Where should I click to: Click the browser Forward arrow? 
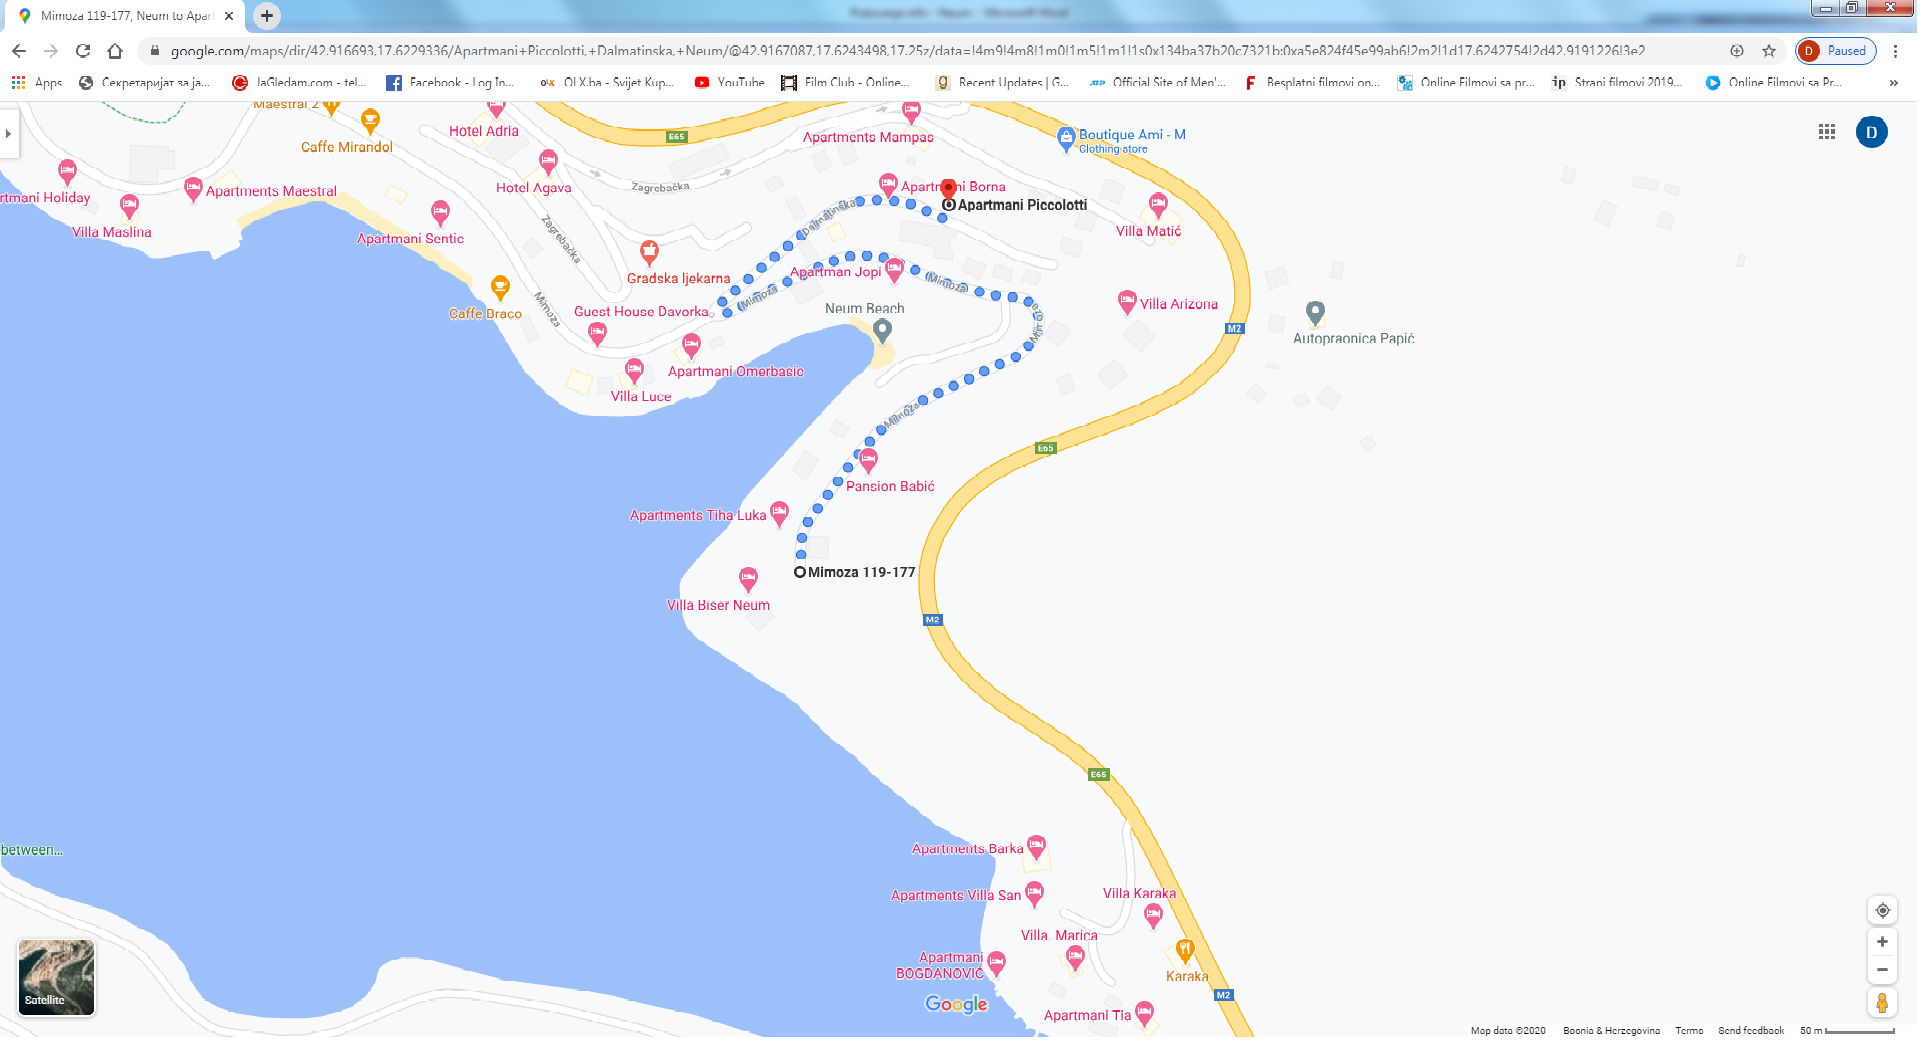coord(51,51)
